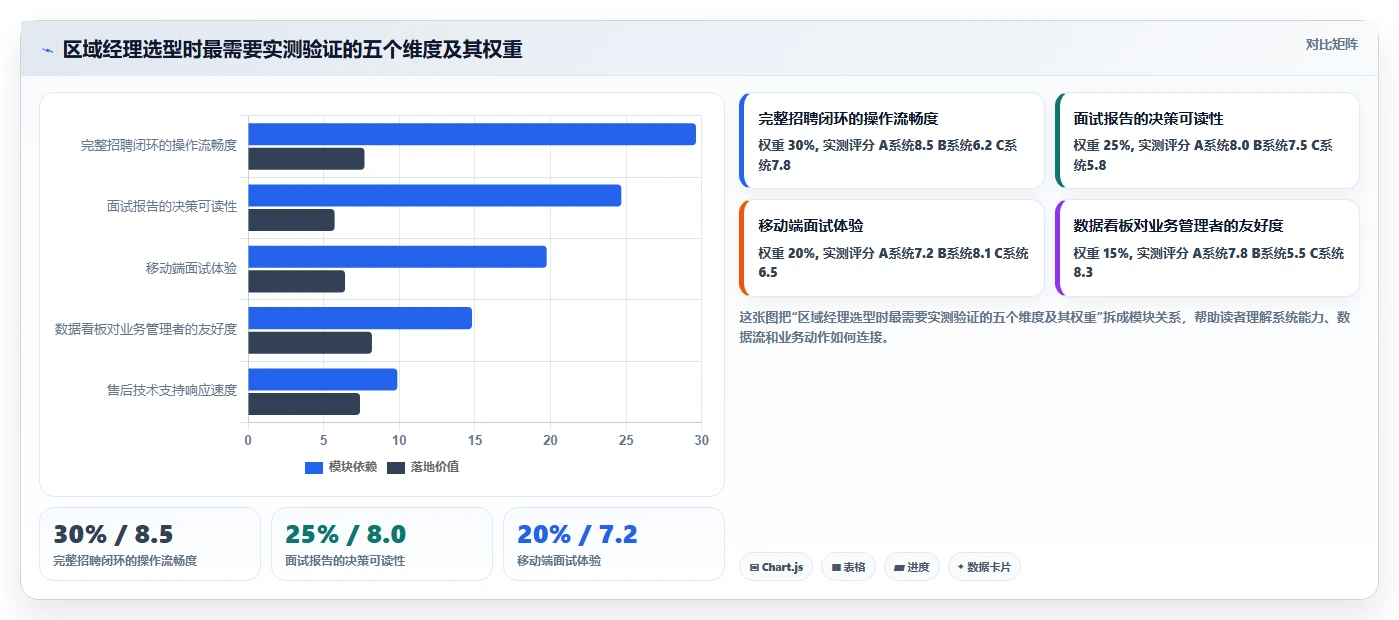
Task: Open the 数据看板对业务管理者的友好度 info card
Action: [x=1207, y=248]
